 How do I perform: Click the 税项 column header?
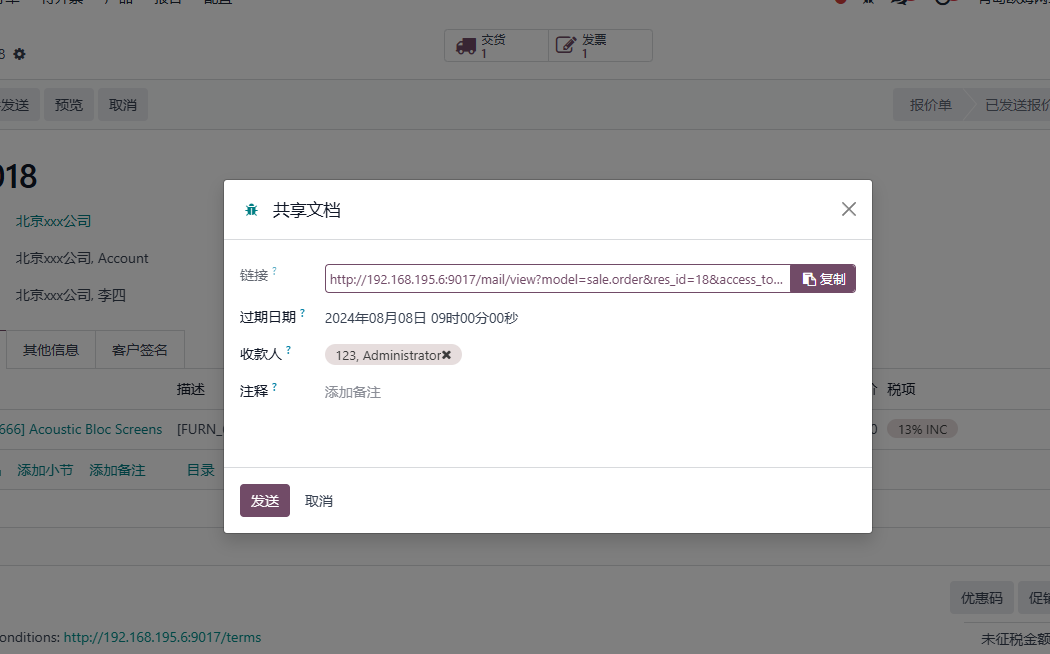click(901, 389)
